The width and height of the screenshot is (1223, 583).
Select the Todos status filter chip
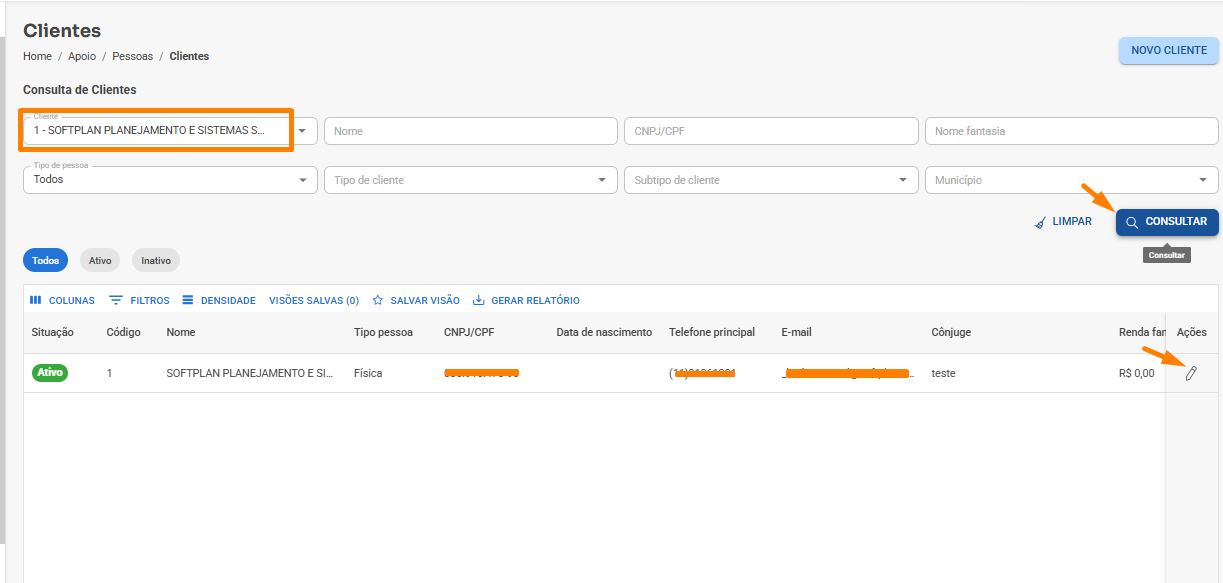pos(45,260)
